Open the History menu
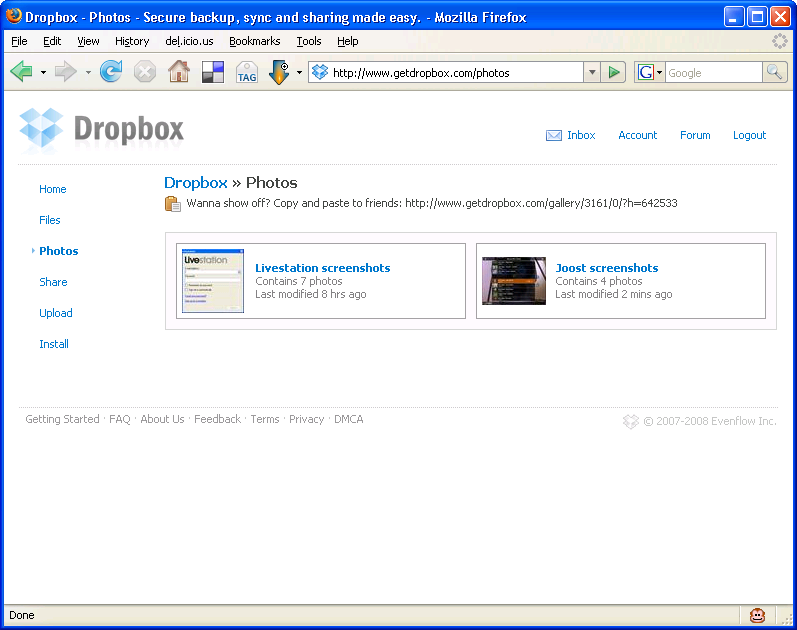Viewport: 797px width, 630px height. (x=132, y=41)
